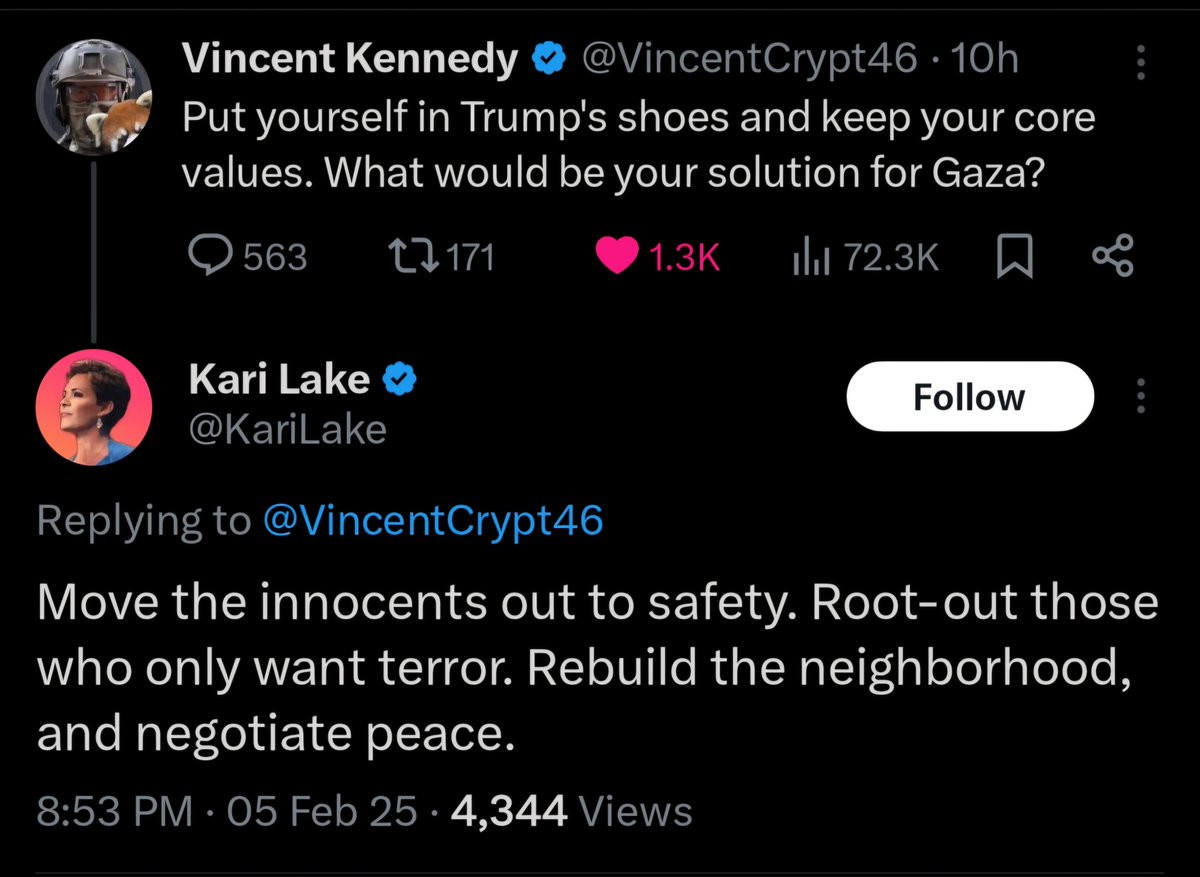
Task: Open the share icon on tweet
Action: coord(1113,257)
